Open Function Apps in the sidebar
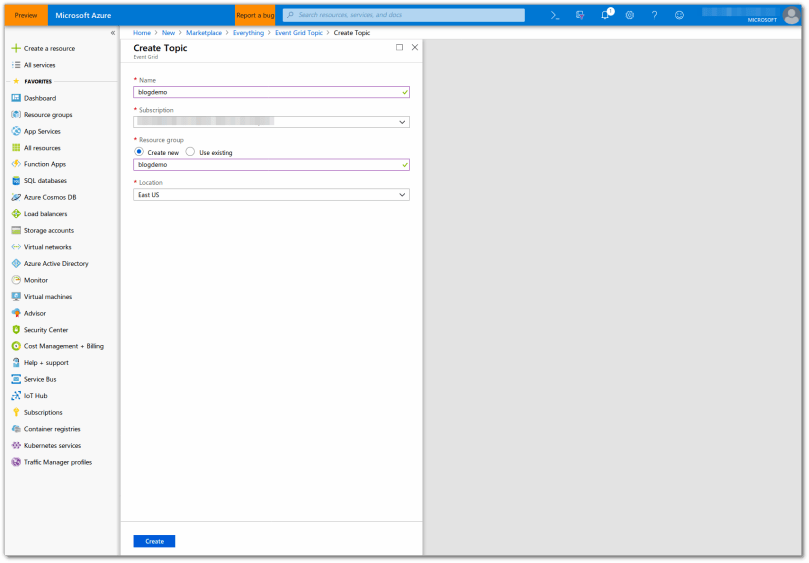The width and height of the screenshot is (809, 563). tap(44, 164)
